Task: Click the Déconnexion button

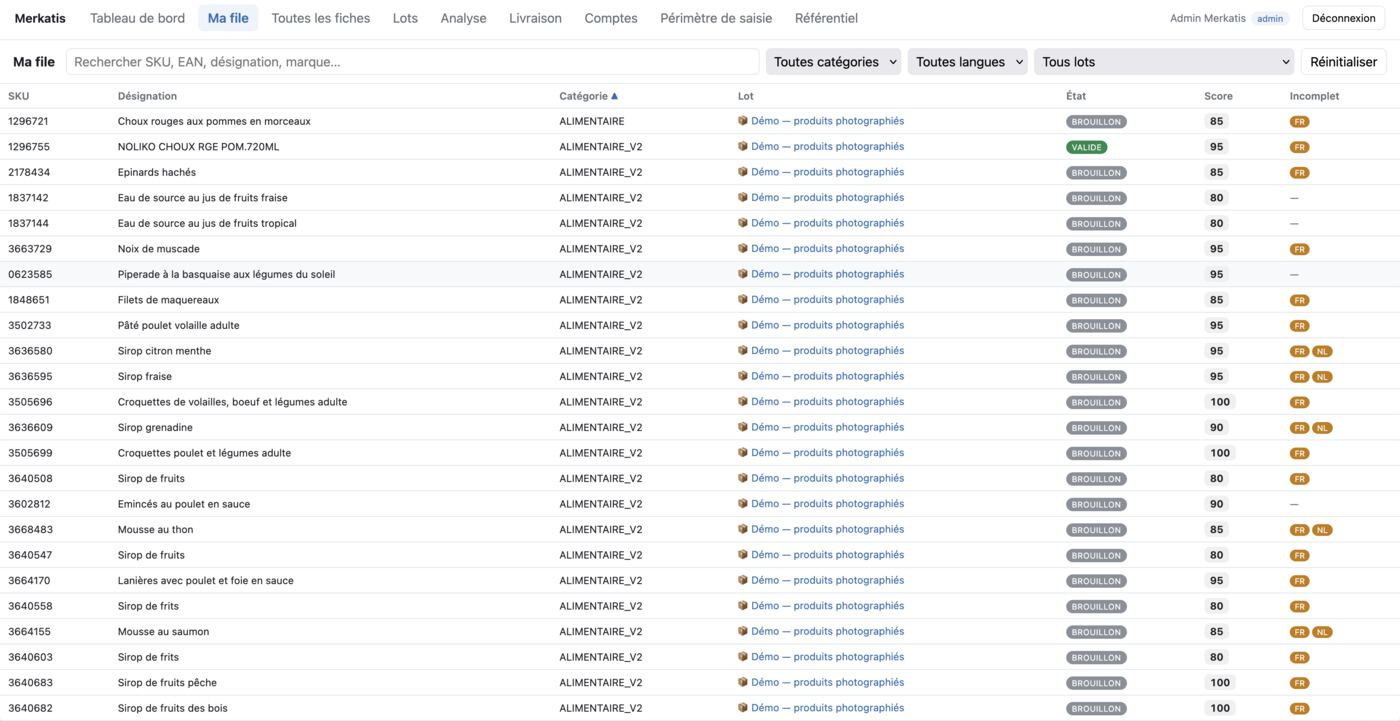Action: coord(1343,18)
